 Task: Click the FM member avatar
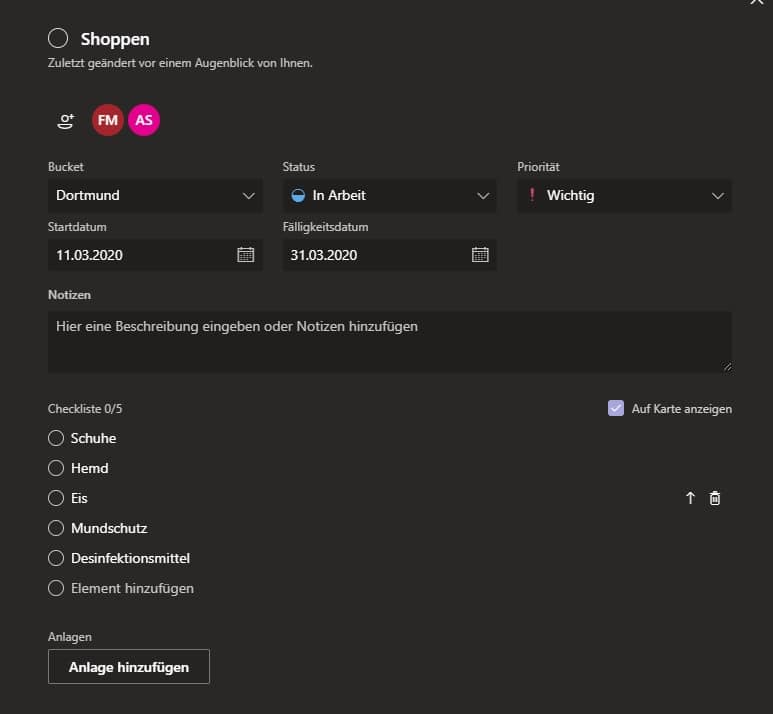[108, 120]
